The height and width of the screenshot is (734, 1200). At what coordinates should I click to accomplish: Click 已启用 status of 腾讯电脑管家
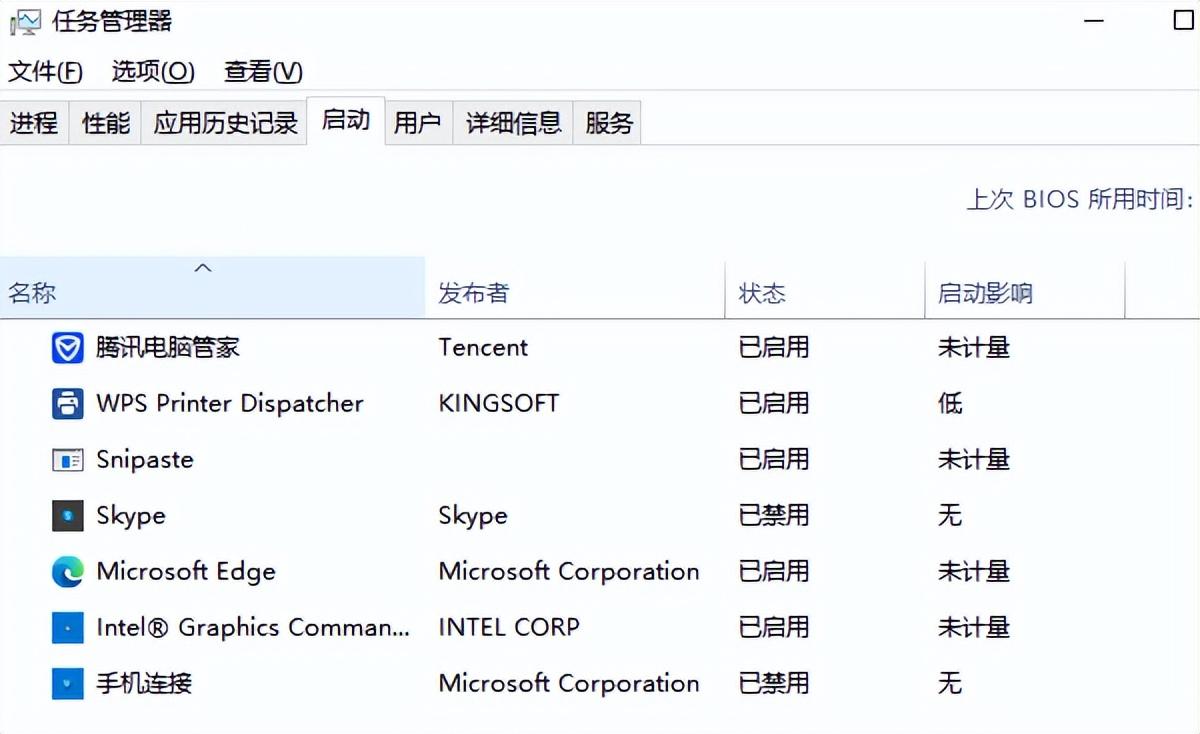coord(774,348)
